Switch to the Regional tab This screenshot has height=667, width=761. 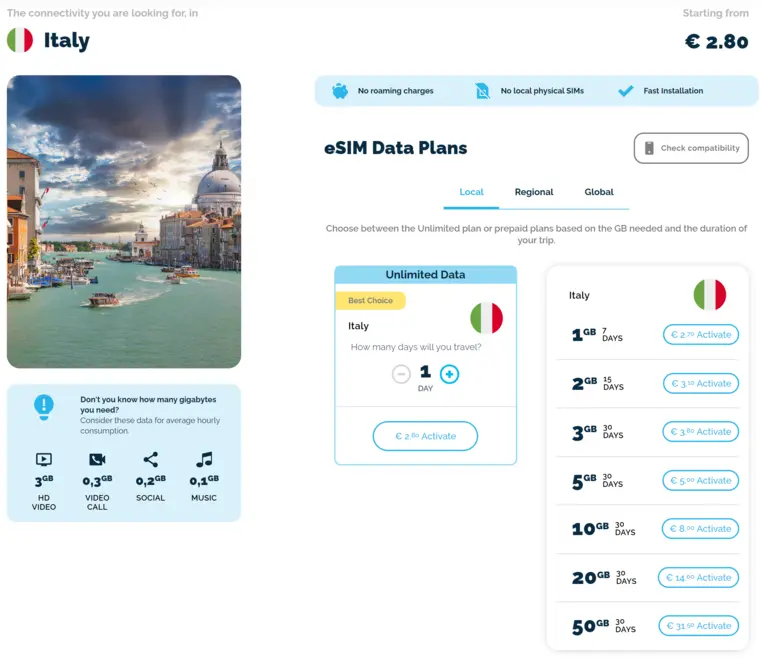coord(534,192)
